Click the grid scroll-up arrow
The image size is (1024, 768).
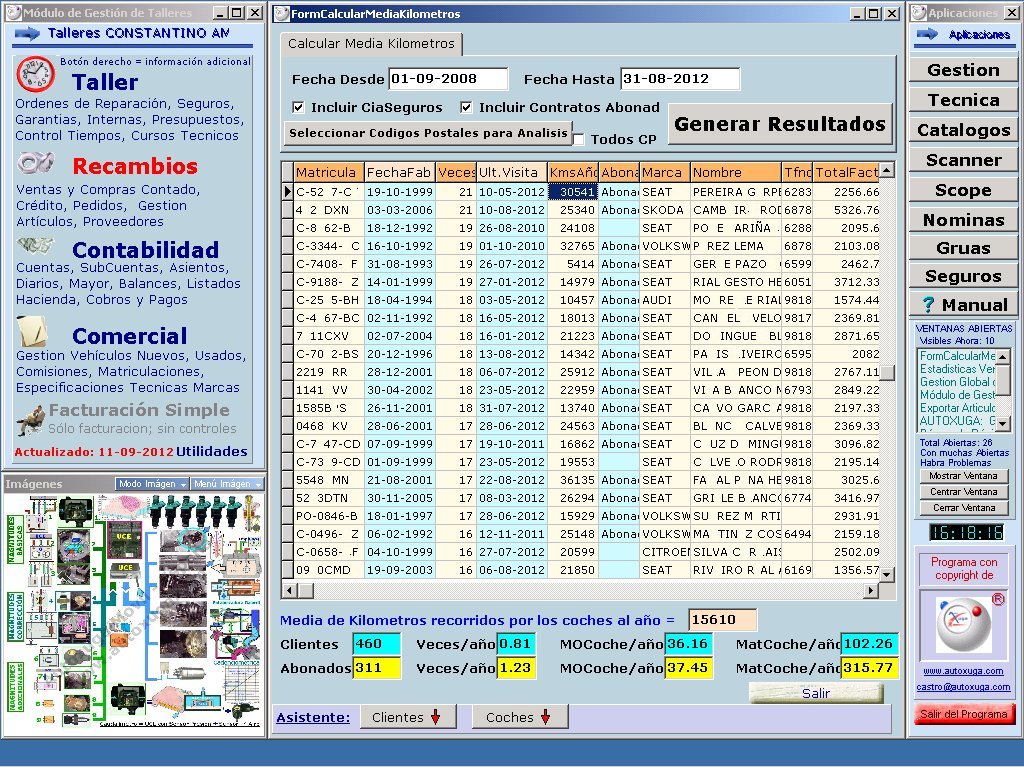tap(886, 170)
